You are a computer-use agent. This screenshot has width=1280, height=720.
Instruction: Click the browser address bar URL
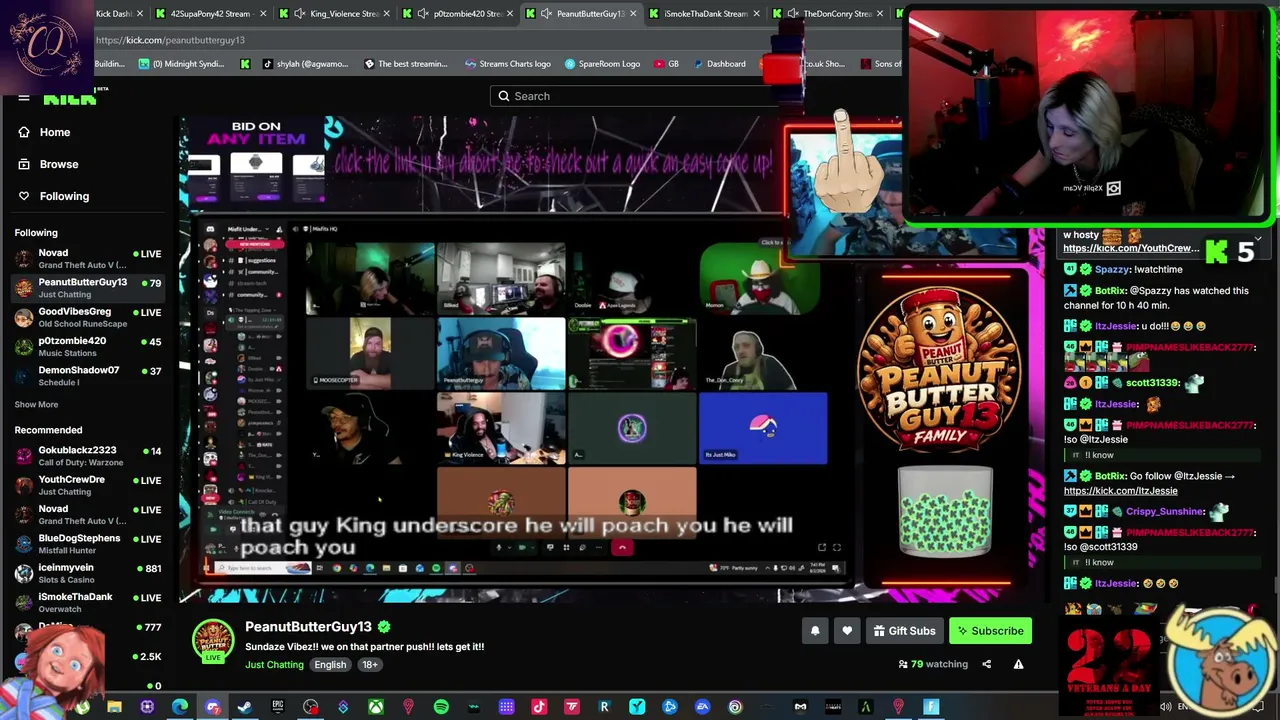pos(170,40)
